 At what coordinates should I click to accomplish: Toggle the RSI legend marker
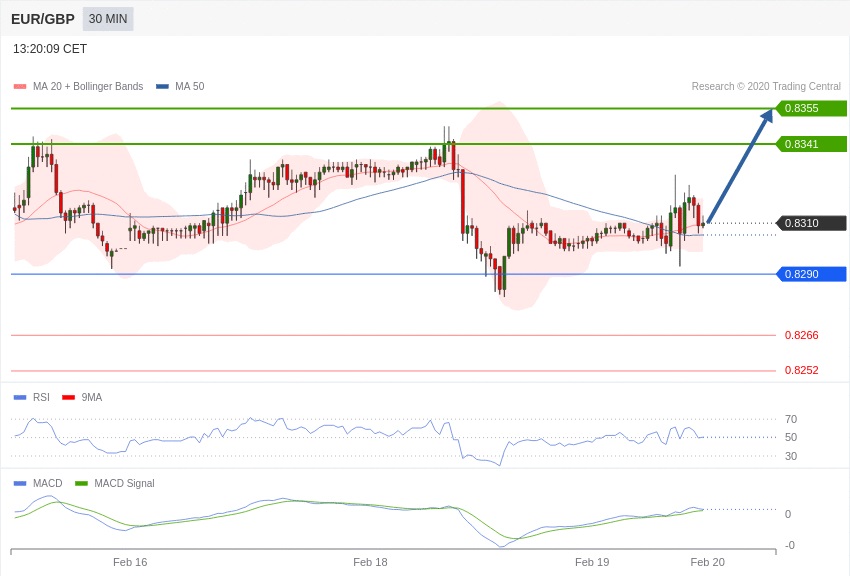(x=20, y=398)
